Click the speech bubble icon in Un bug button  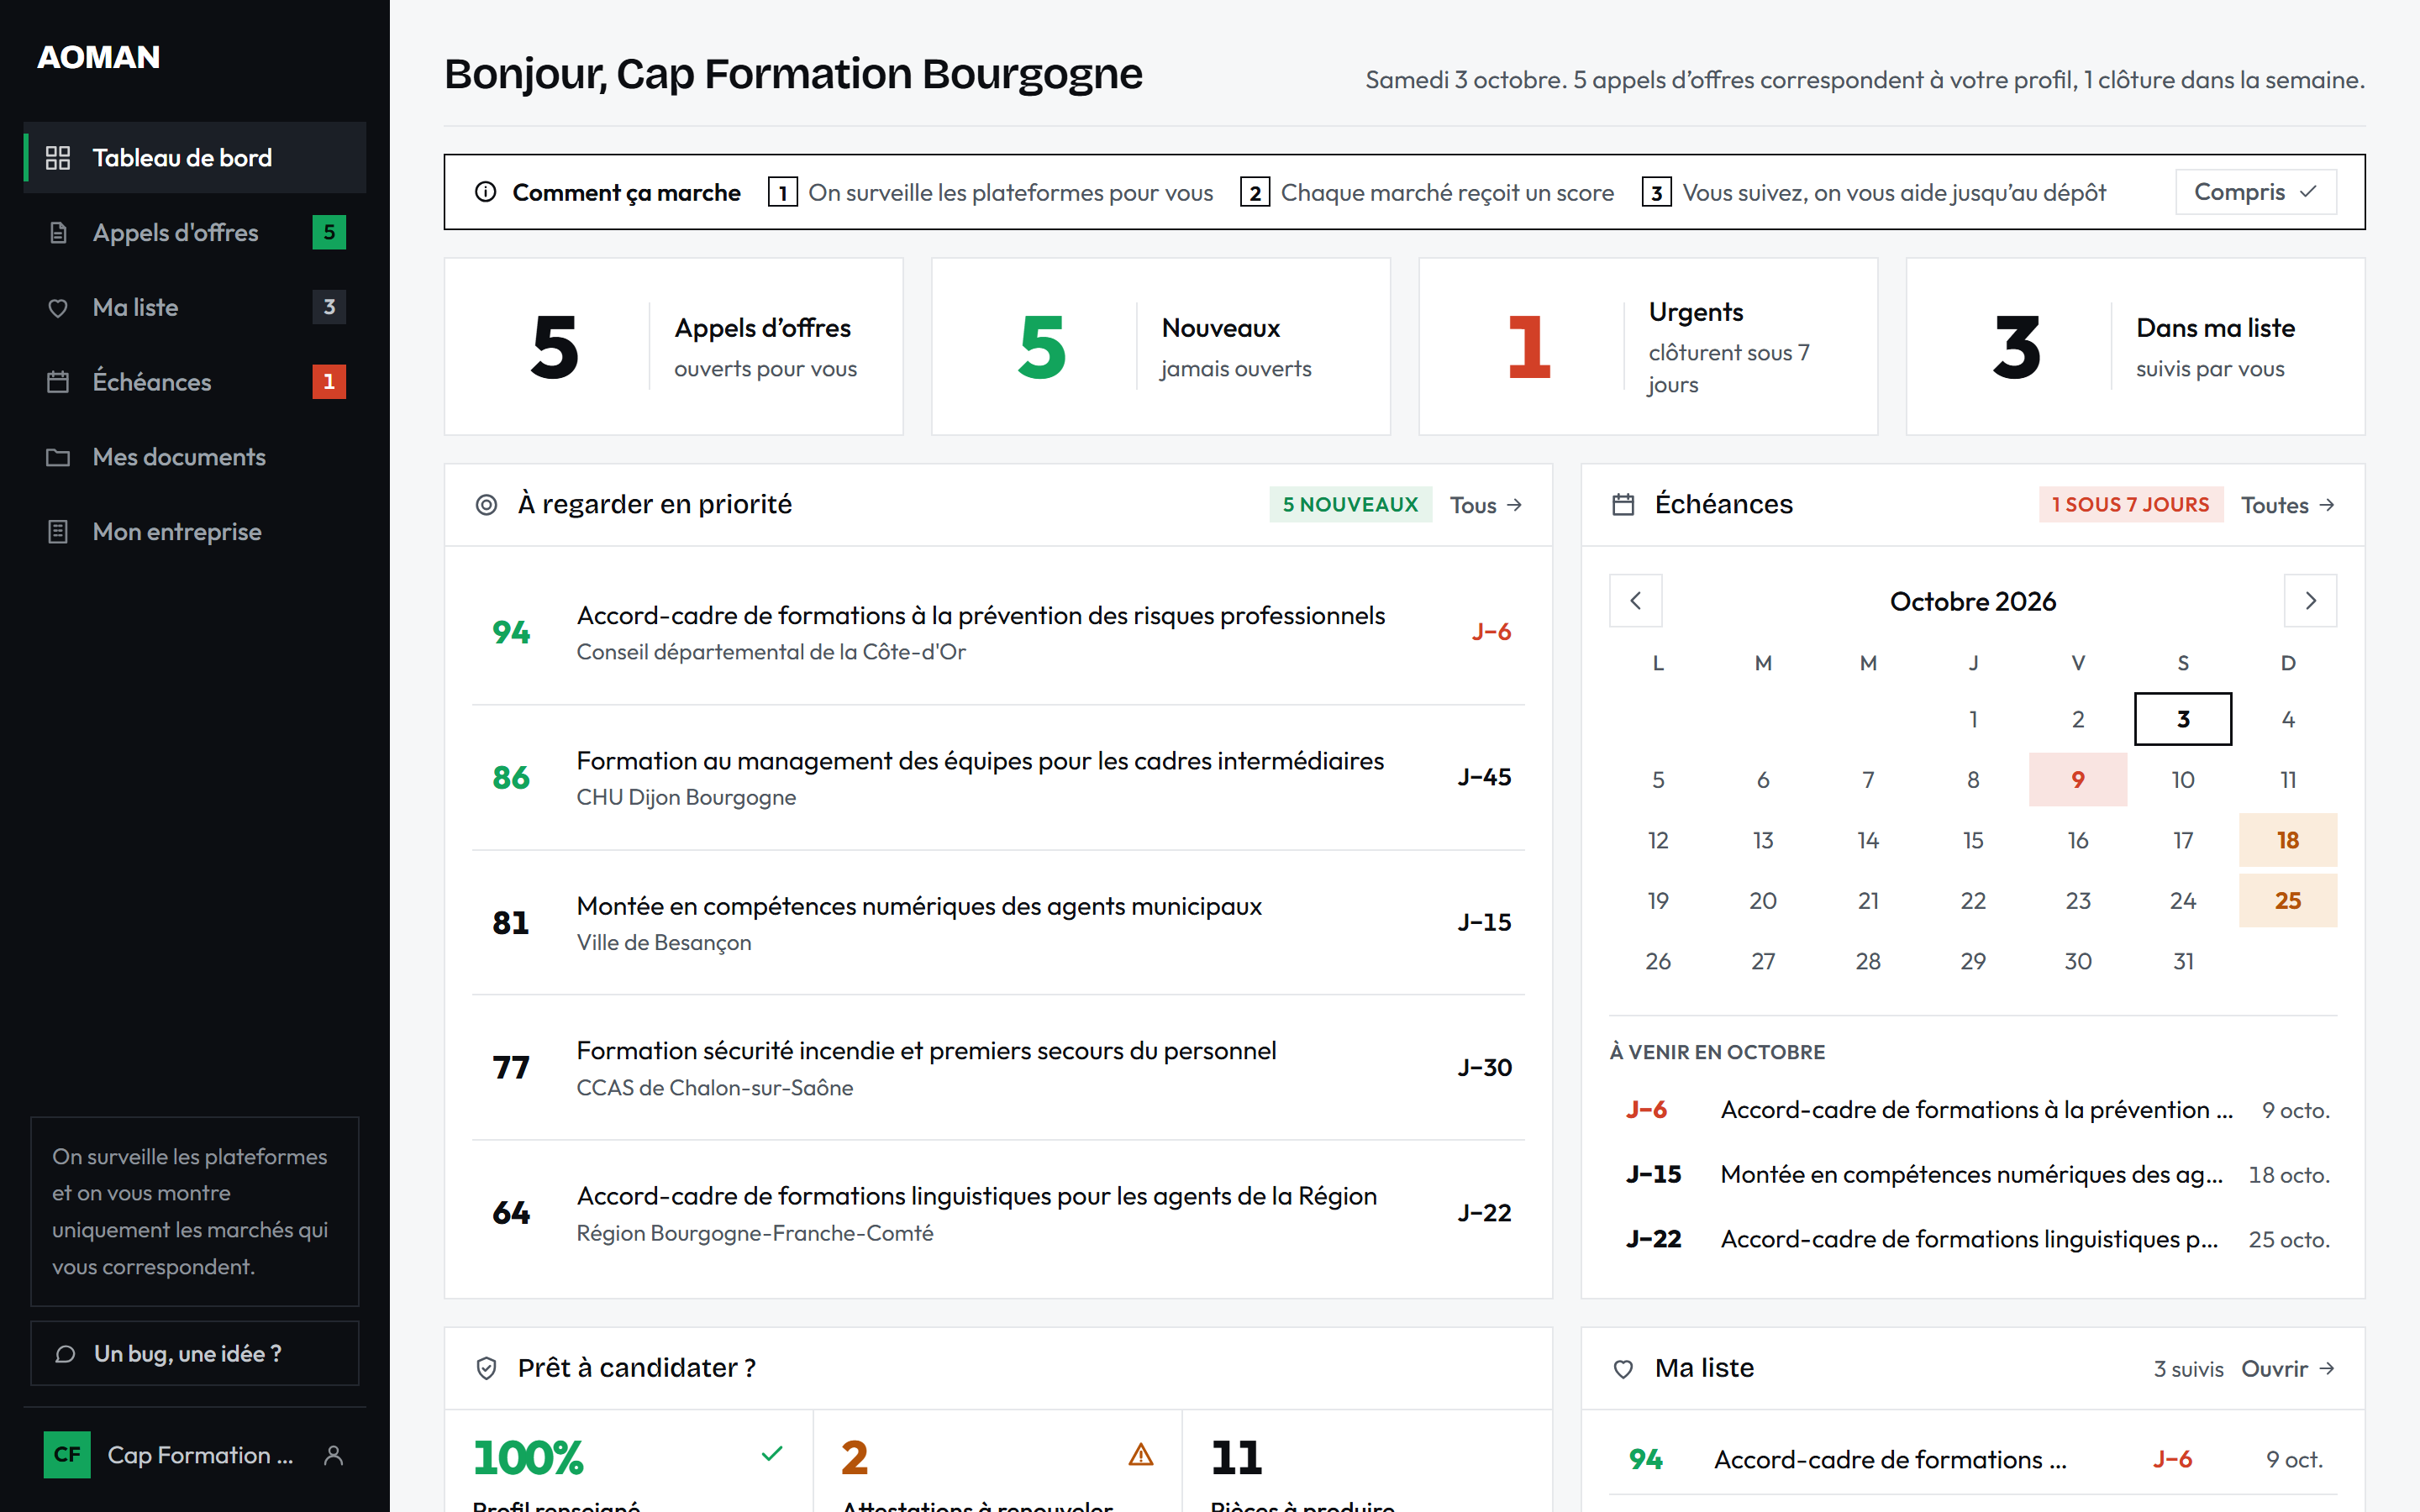[x=65, y=1354]
